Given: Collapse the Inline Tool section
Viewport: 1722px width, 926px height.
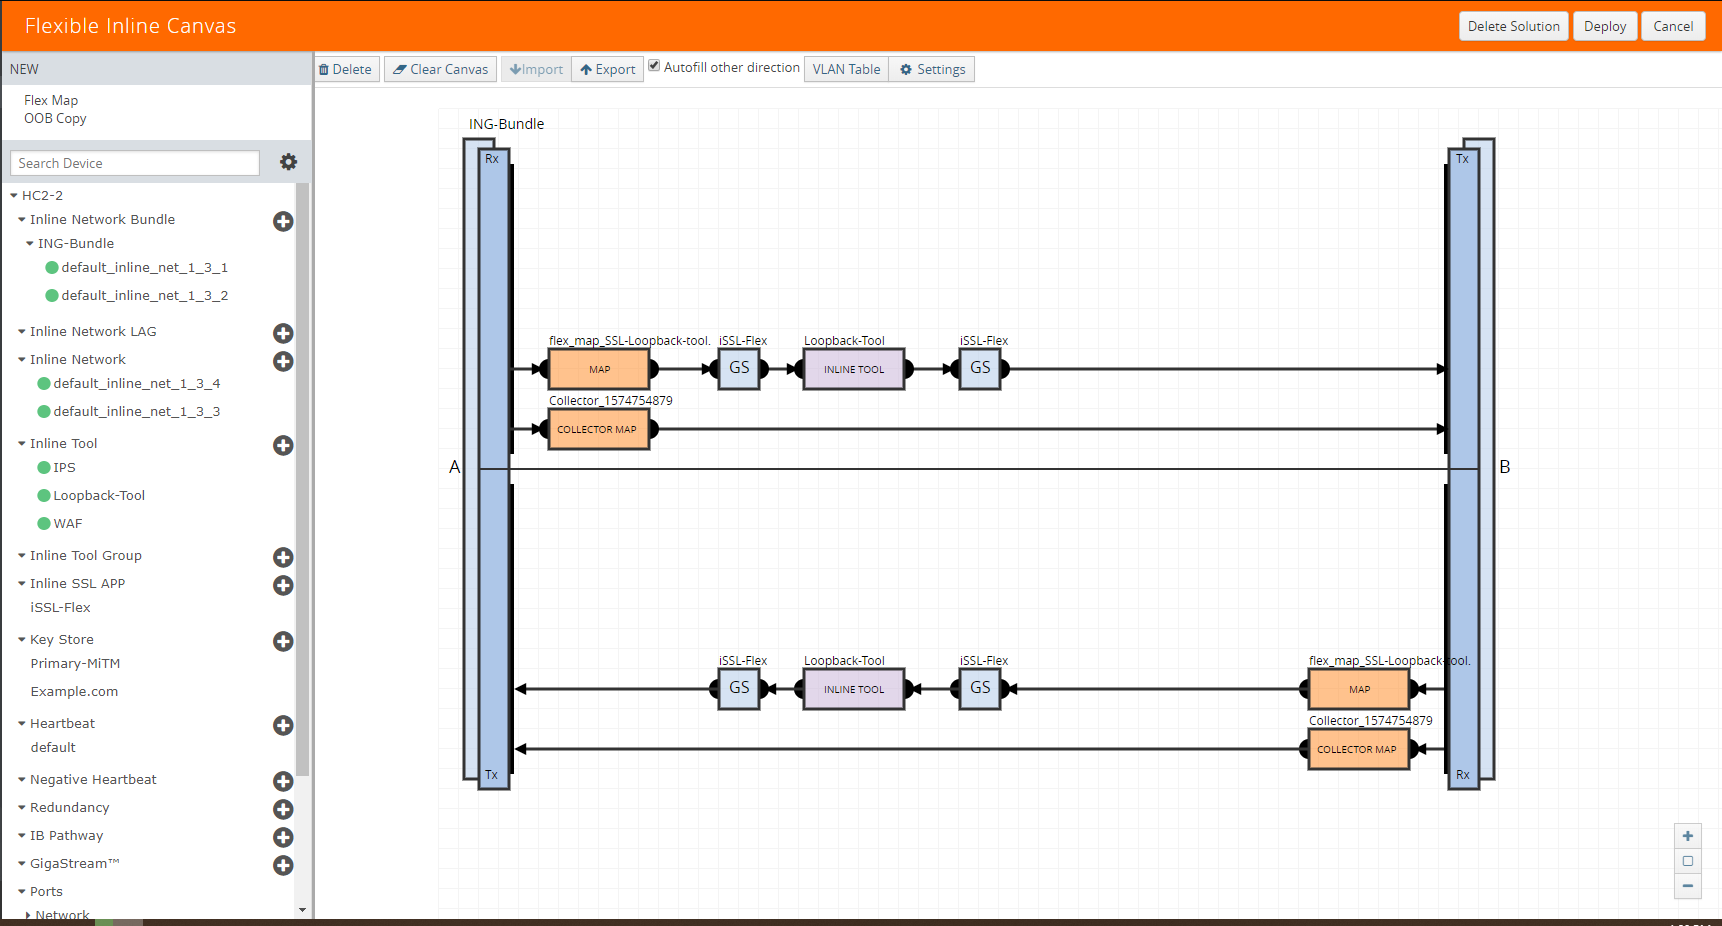Looking at the screenshot, I should pyautogui.click(x=22, y=444).
